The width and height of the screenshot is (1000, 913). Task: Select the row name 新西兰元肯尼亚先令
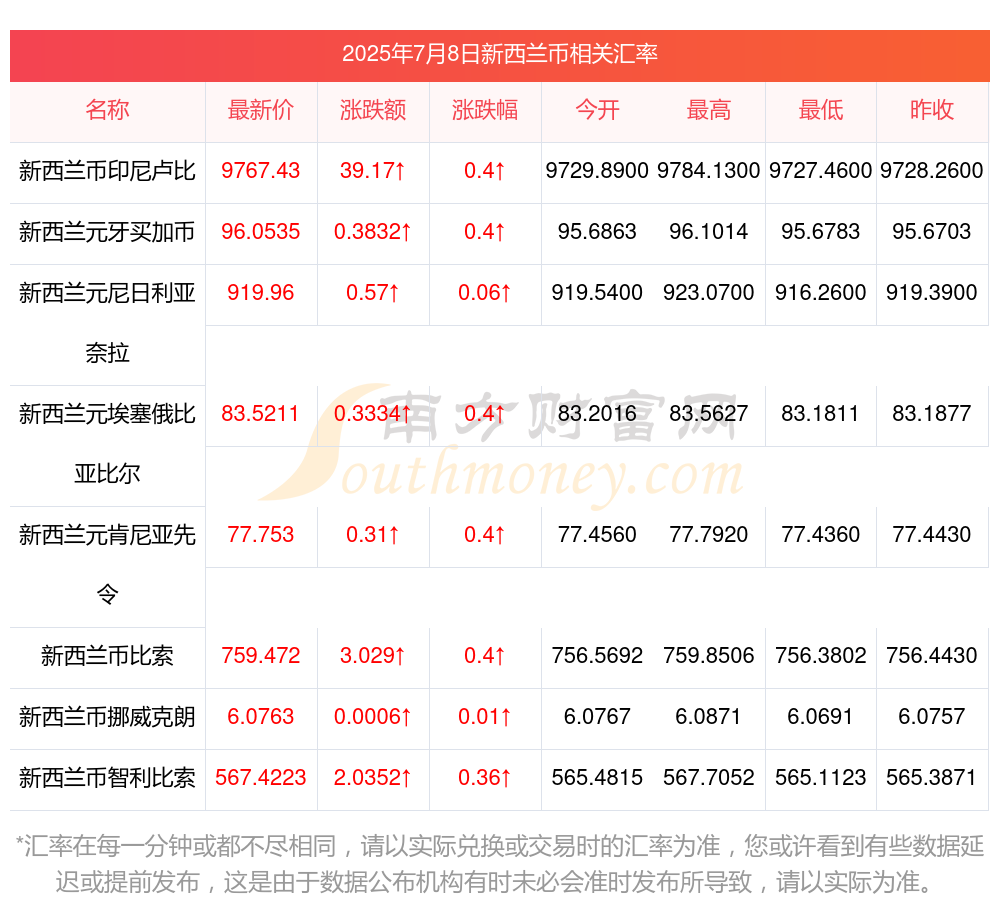pyautogui.click(x=107, y=565)
